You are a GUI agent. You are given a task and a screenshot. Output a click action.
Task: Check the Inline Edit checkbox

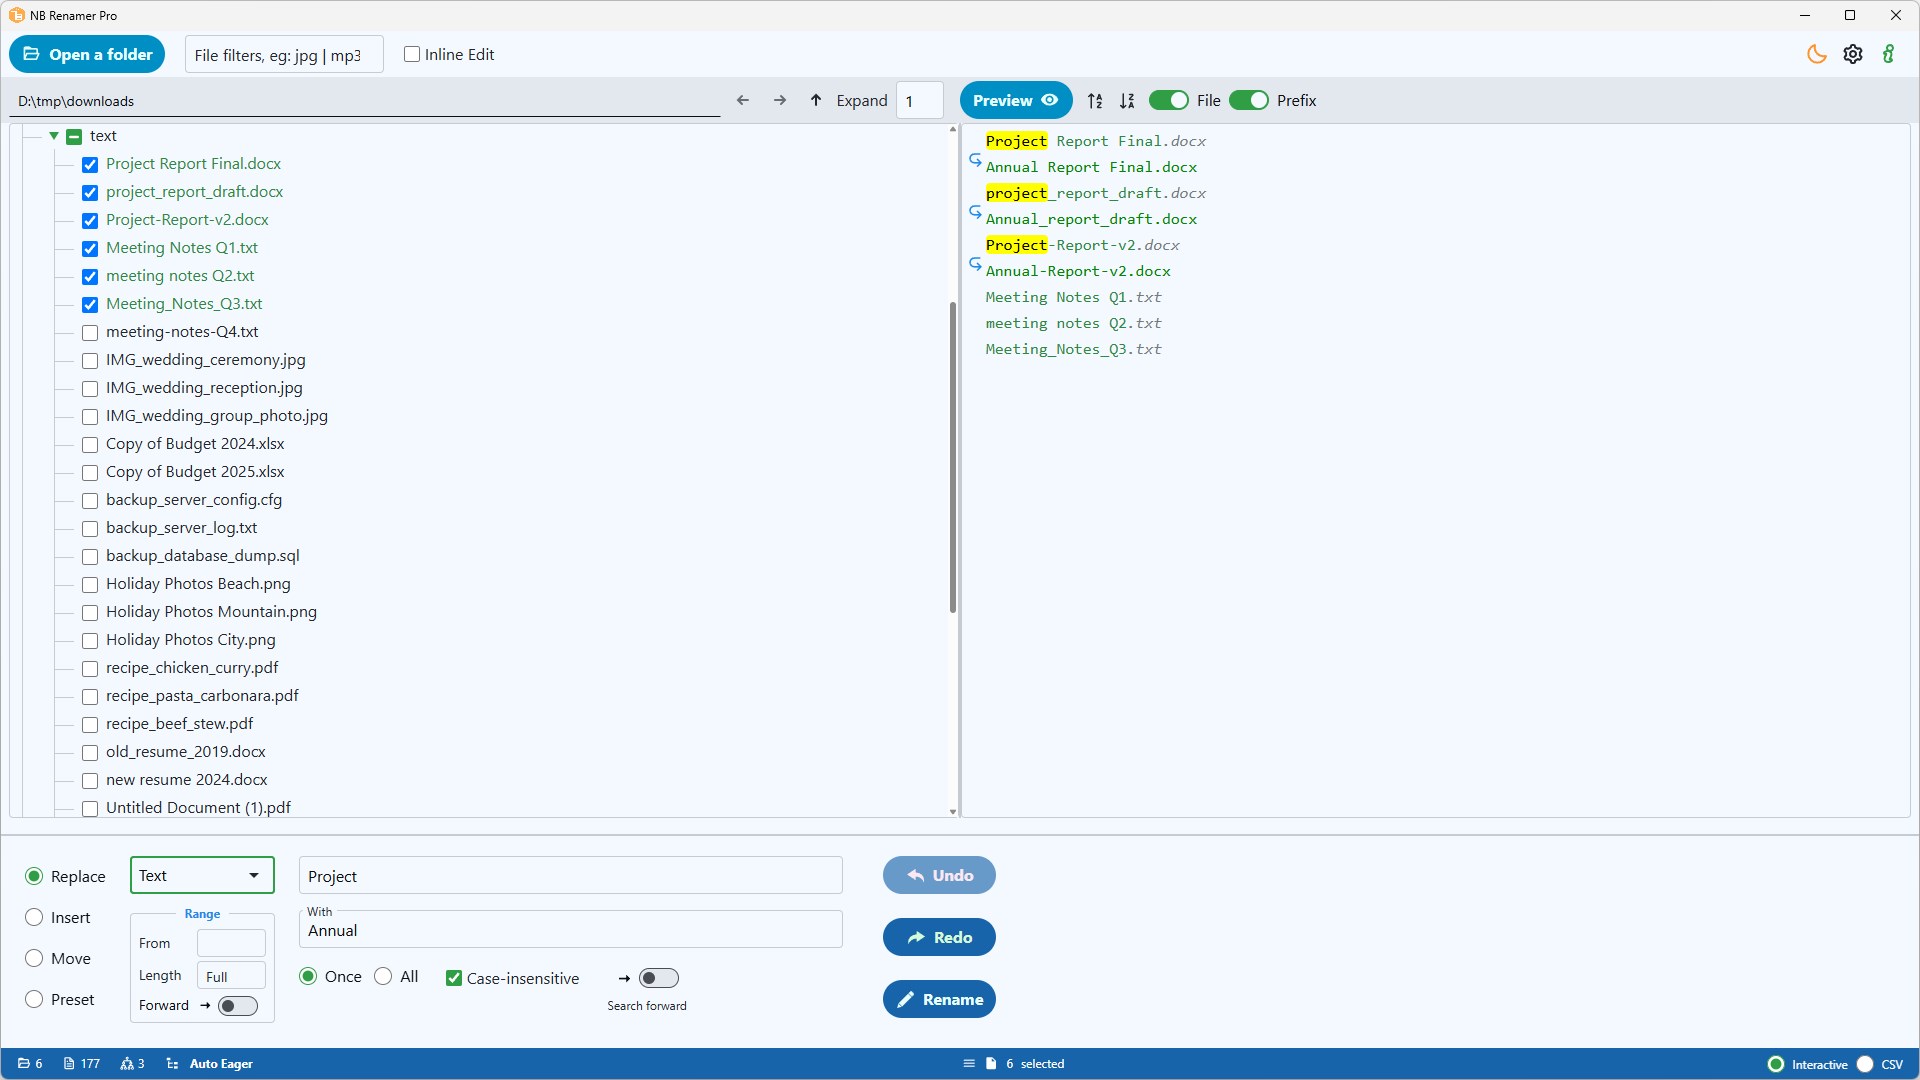(412, 55)
